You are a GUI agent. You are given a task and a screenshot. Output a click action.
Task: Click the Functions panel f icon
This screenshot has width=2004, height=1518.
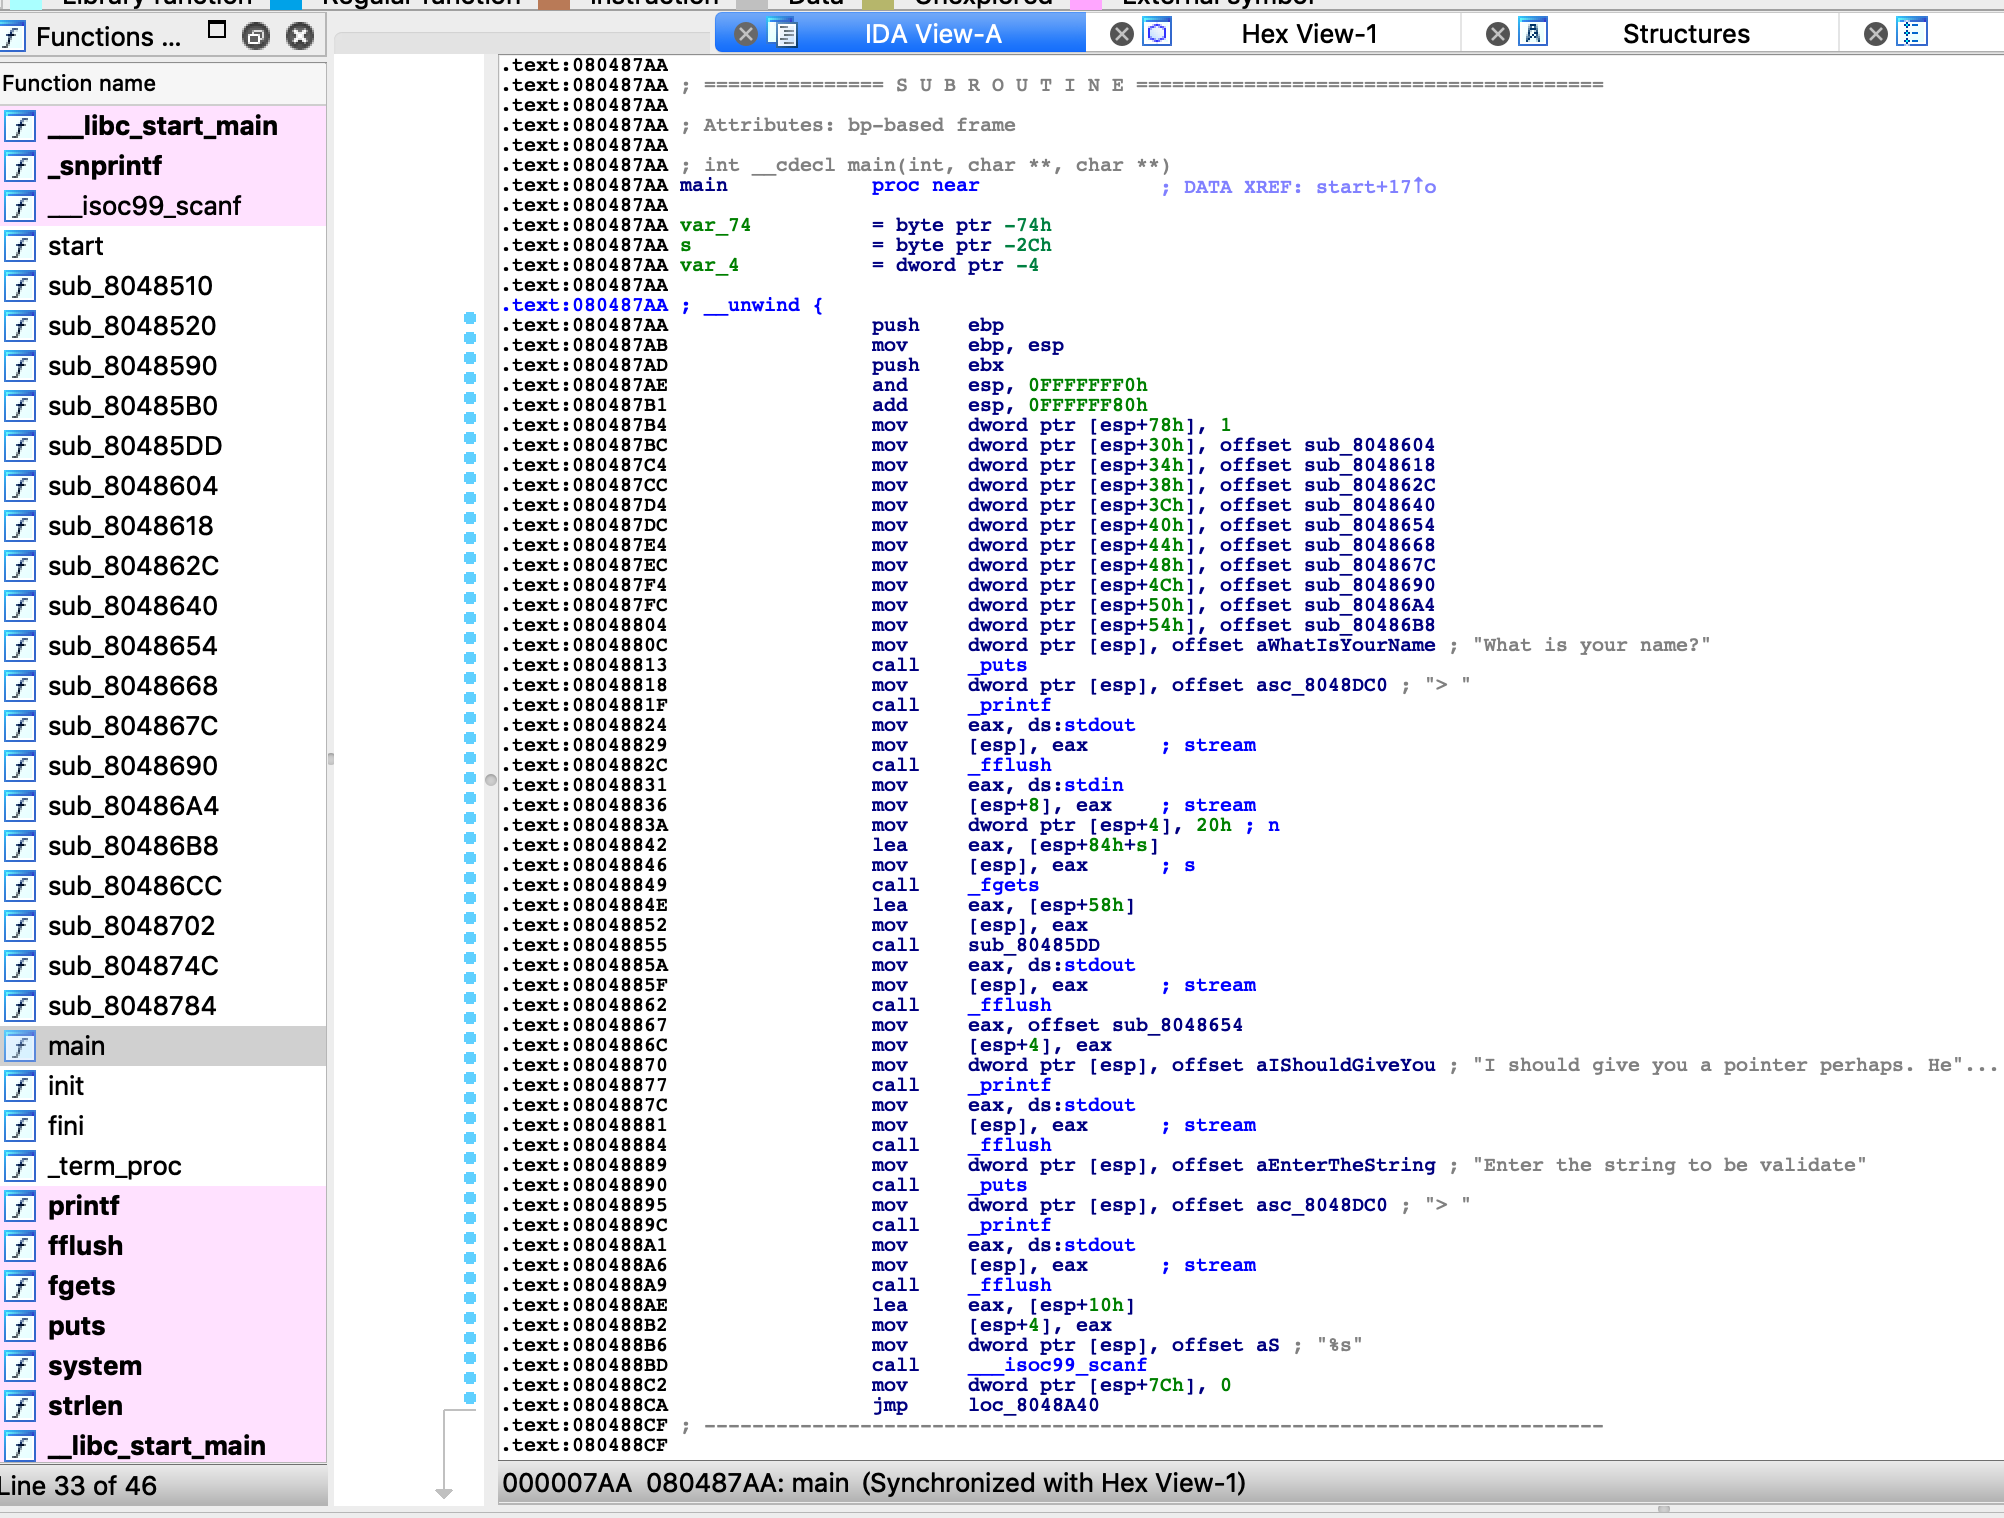coord(14,37)
